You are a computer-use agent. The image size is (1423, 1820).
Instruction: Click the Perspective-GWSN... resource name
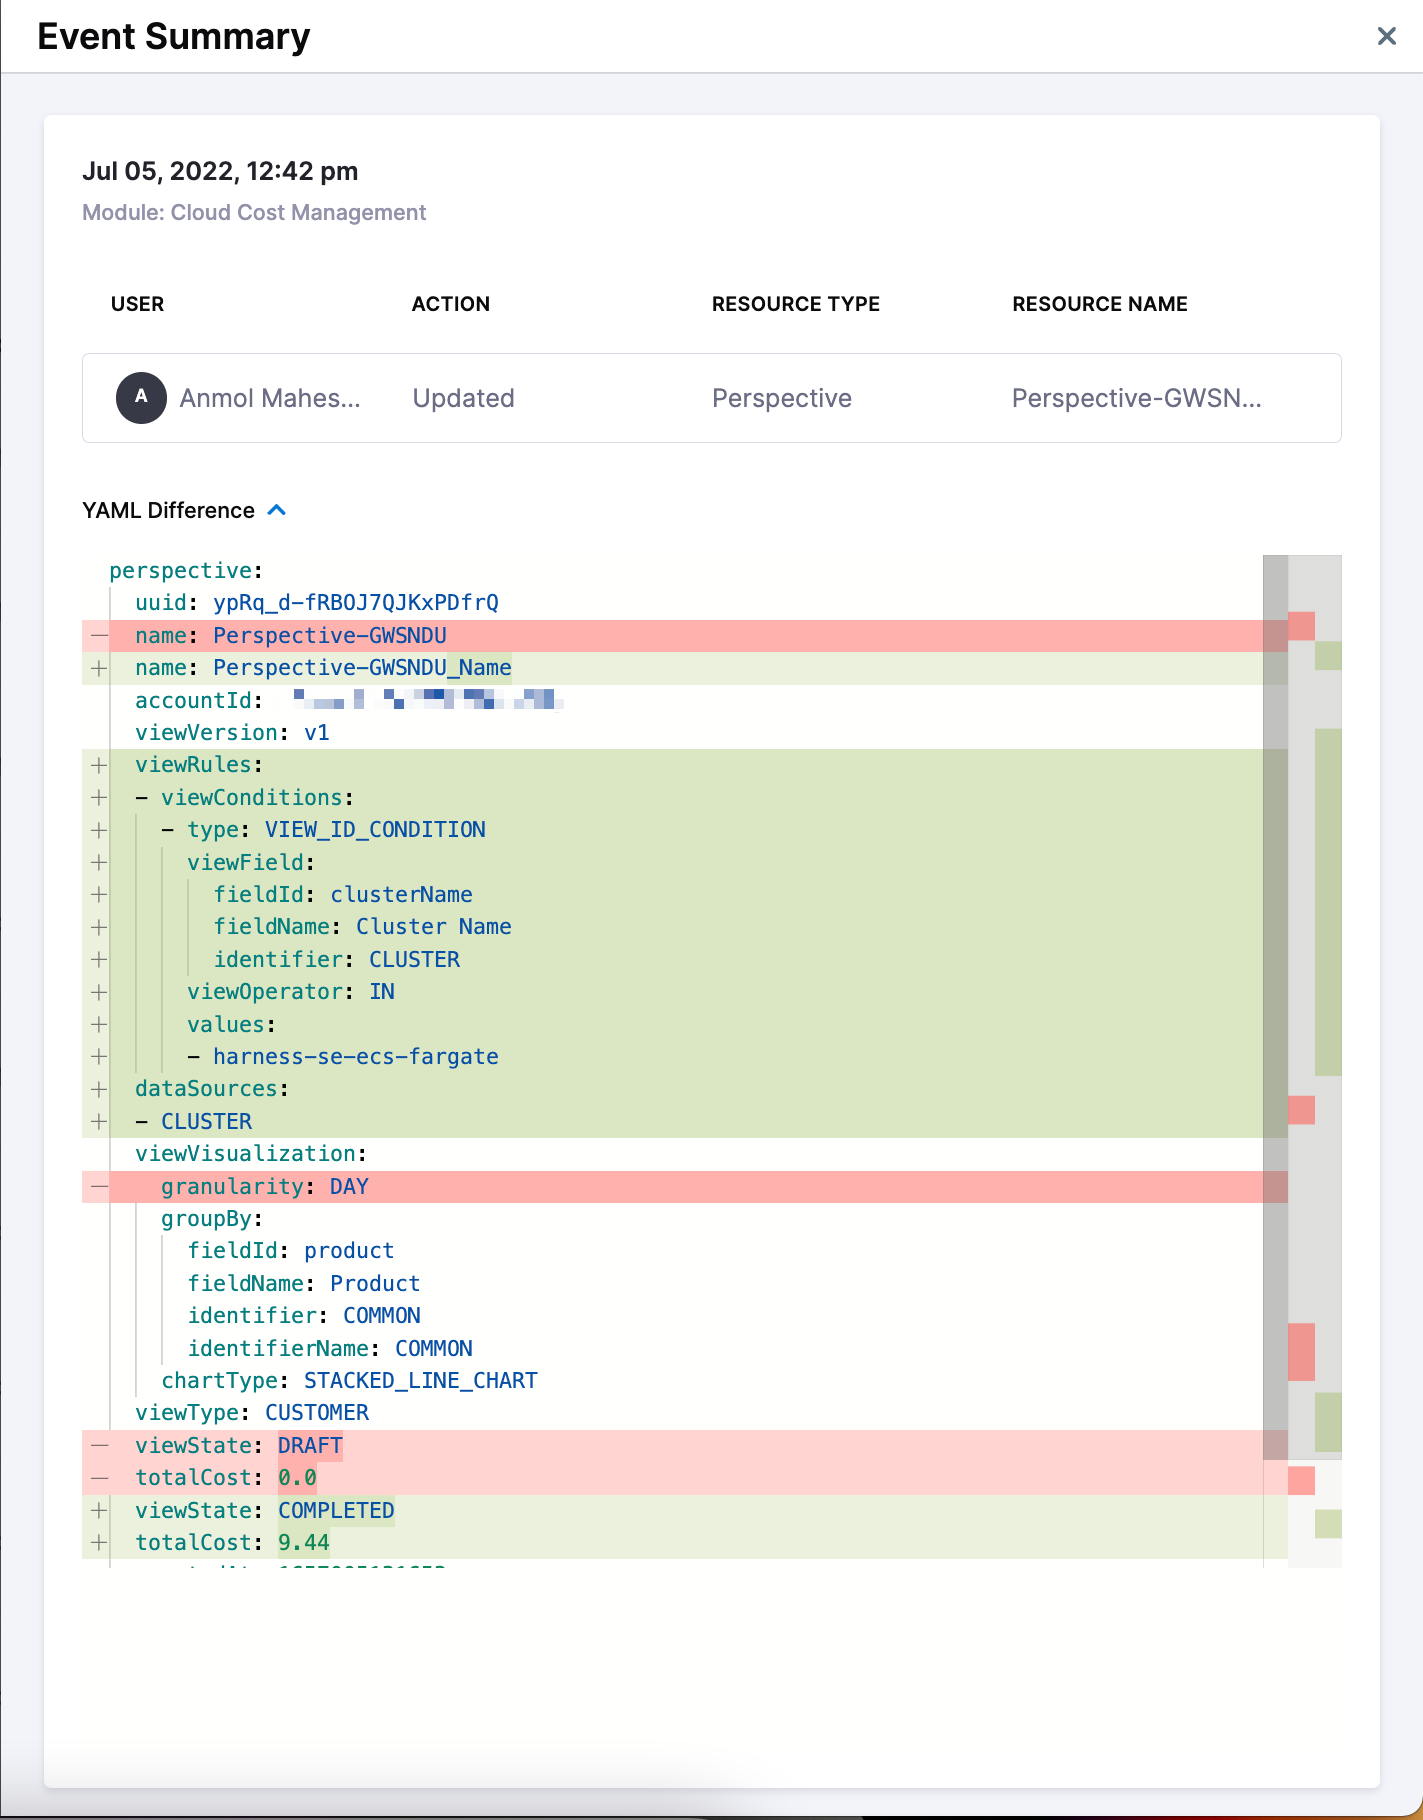click(1136, 398)
